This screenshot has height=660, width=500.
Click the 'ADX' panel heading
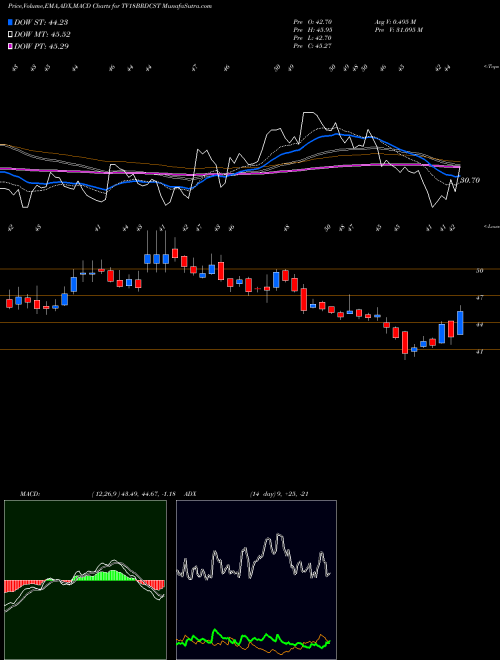[x=190, y=494]
